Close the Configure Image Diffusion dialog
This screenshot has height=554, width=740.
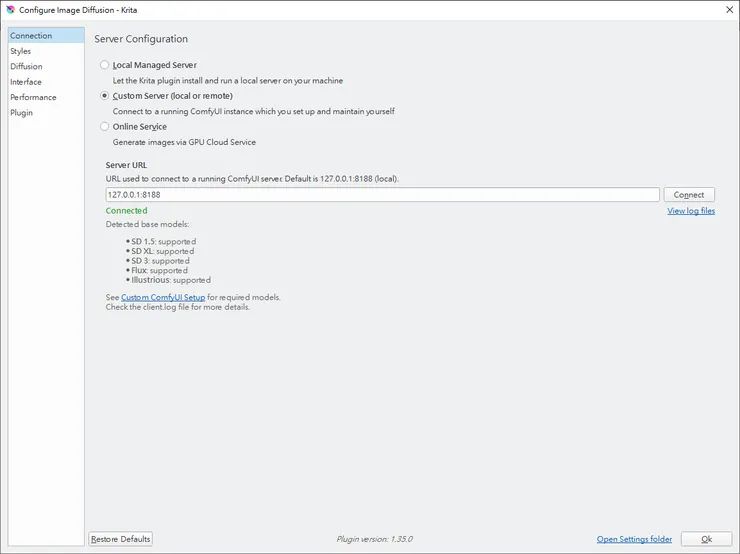tap(724, 9)
